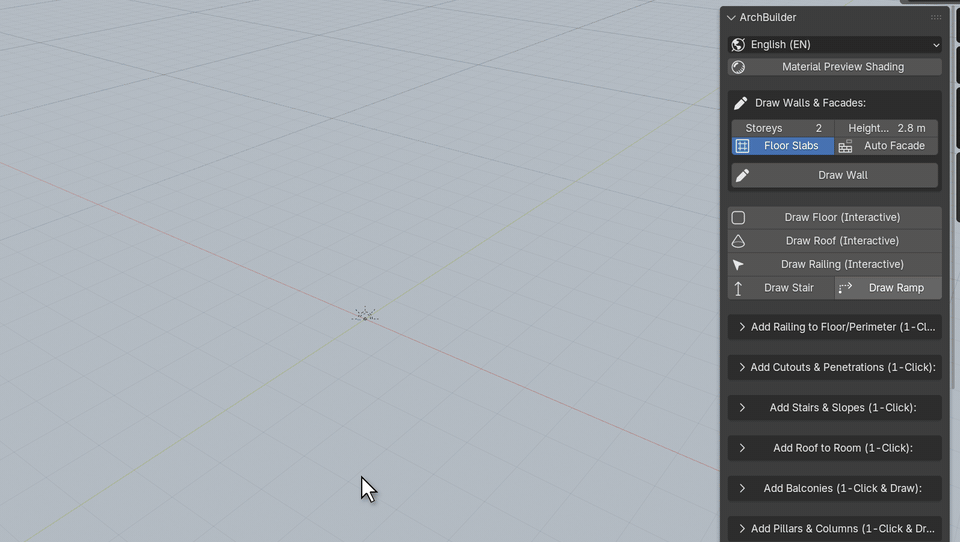
Task: Click the Draw Ramp dotted path icon
Action: pos(846,288)
